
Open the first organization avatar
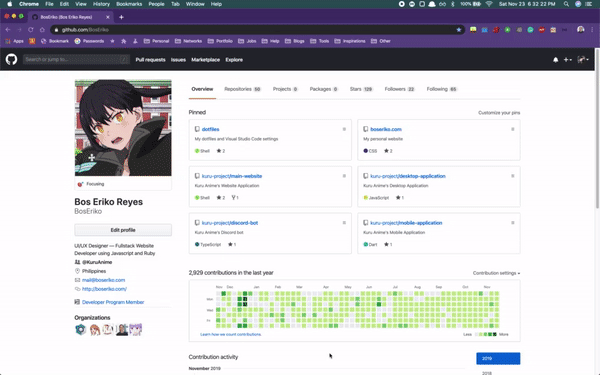[81, 329]
